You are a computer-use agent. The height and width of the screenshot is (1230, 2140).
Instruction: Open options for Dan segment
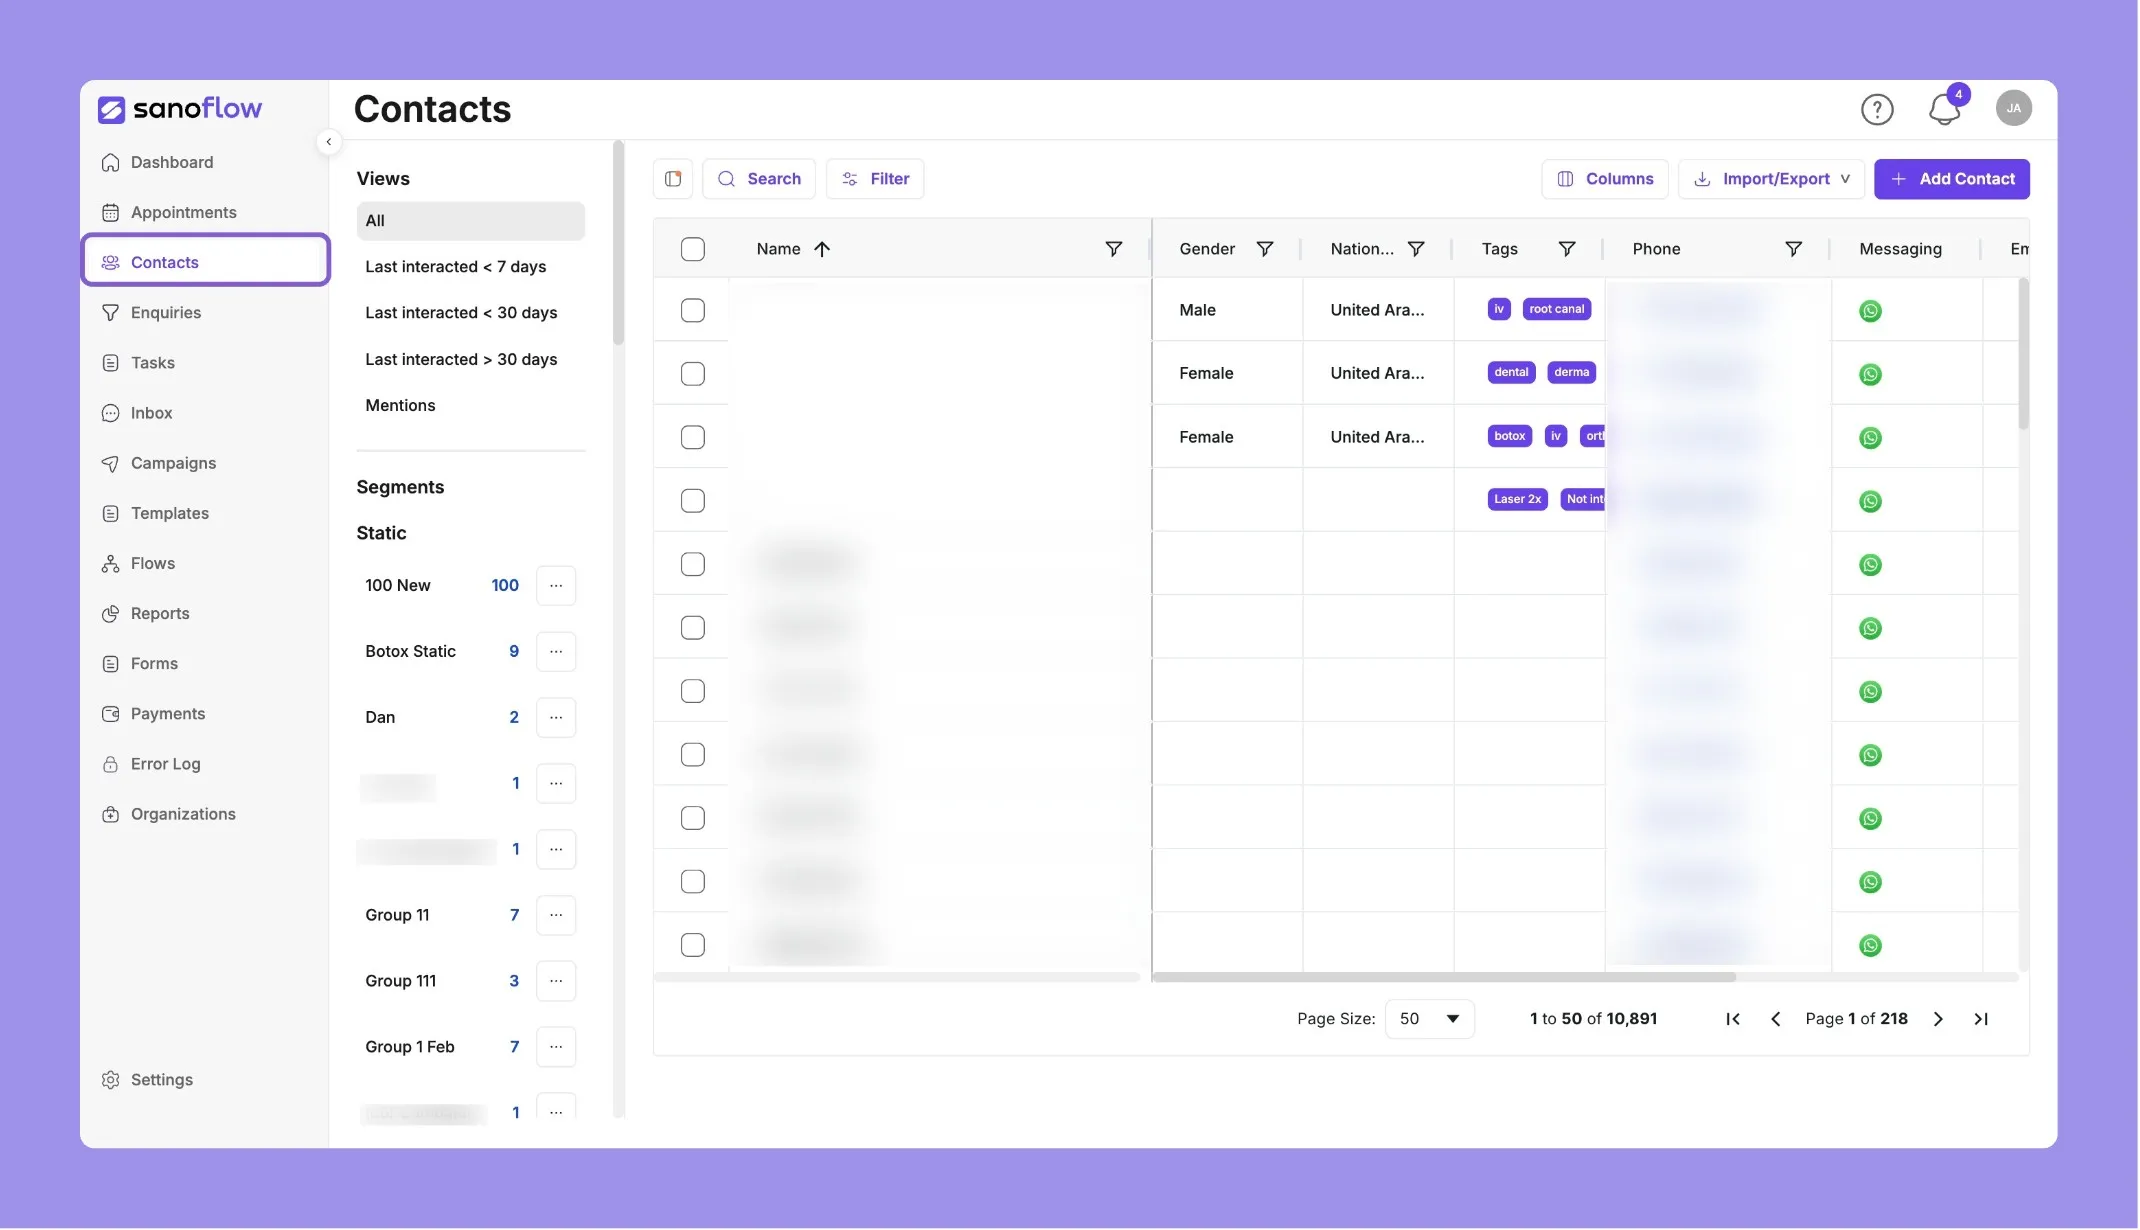[556, 718]
